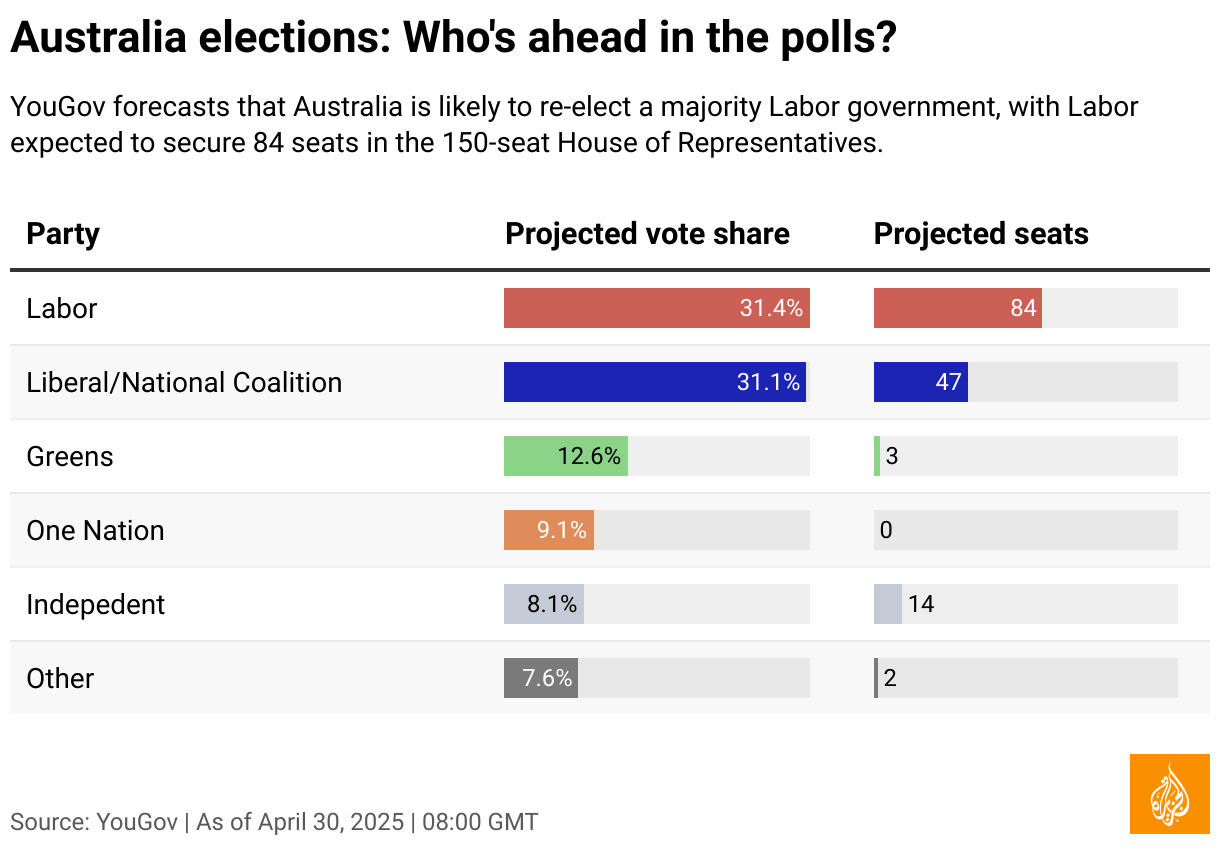Click Labor's 84 projected seats bar
This screenshot has height=850, width=1220.
coord(957,308)
